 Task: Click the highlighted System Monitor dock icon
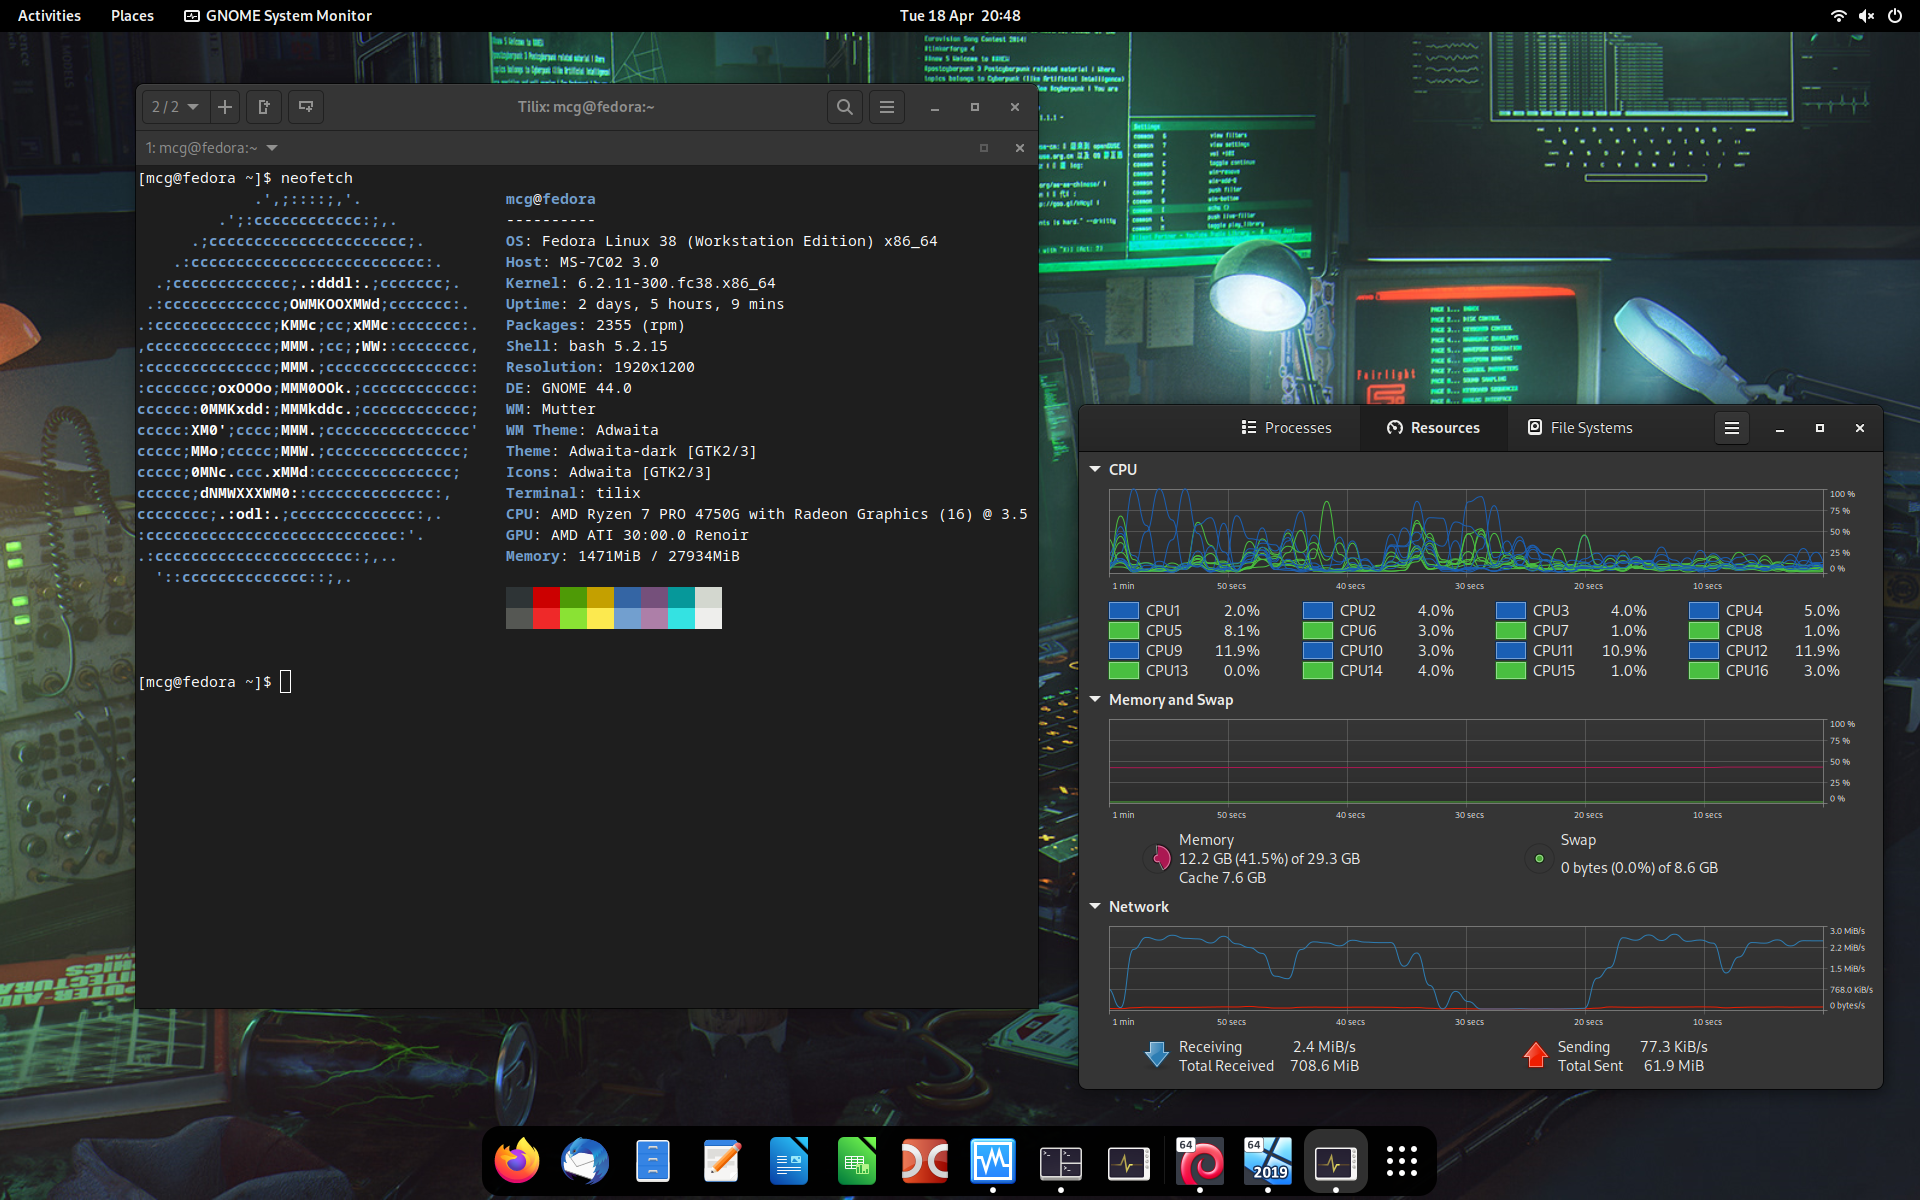pos(1336,1161)
